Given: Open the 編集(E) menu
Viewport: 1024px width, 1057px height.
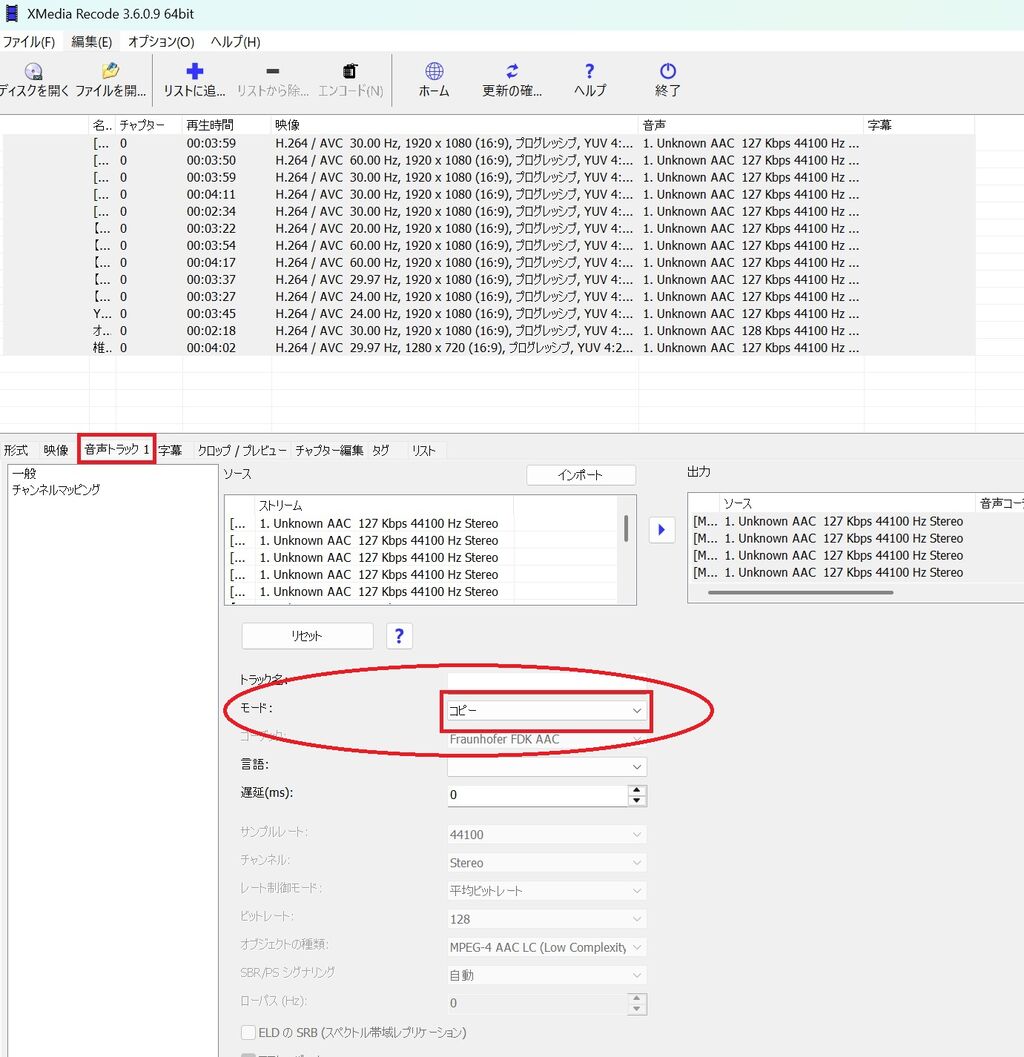Looking at the screenshot, I should point(92,42).
